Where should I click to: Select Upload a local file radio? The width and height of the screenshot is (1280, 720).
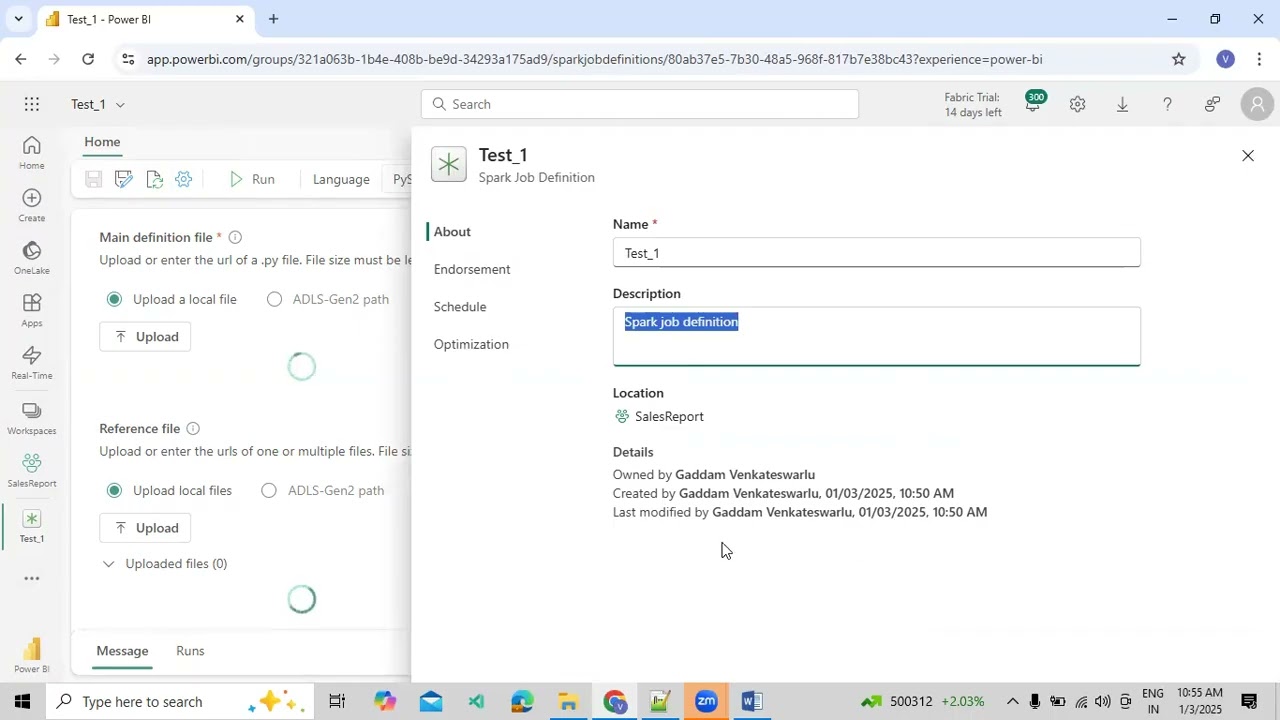pyautogui.click(x=114, y=299)
